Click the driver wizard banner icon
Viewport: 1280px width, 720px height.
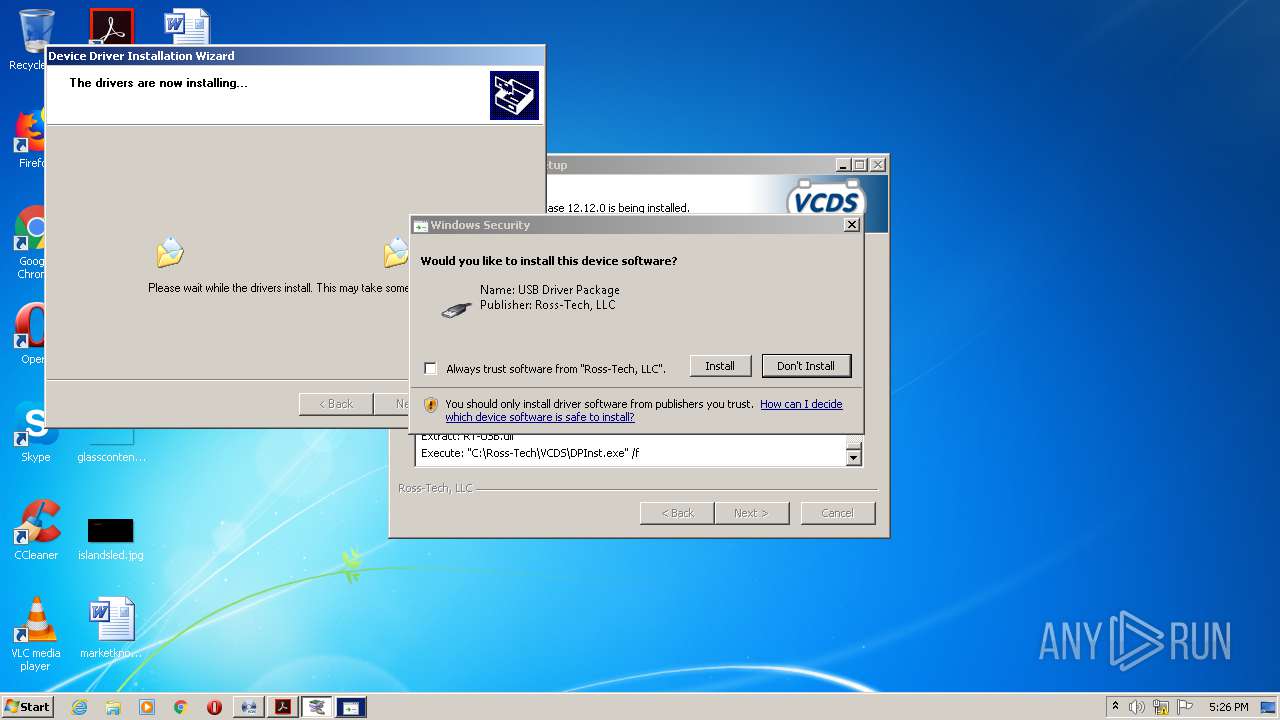click(514, 95)
